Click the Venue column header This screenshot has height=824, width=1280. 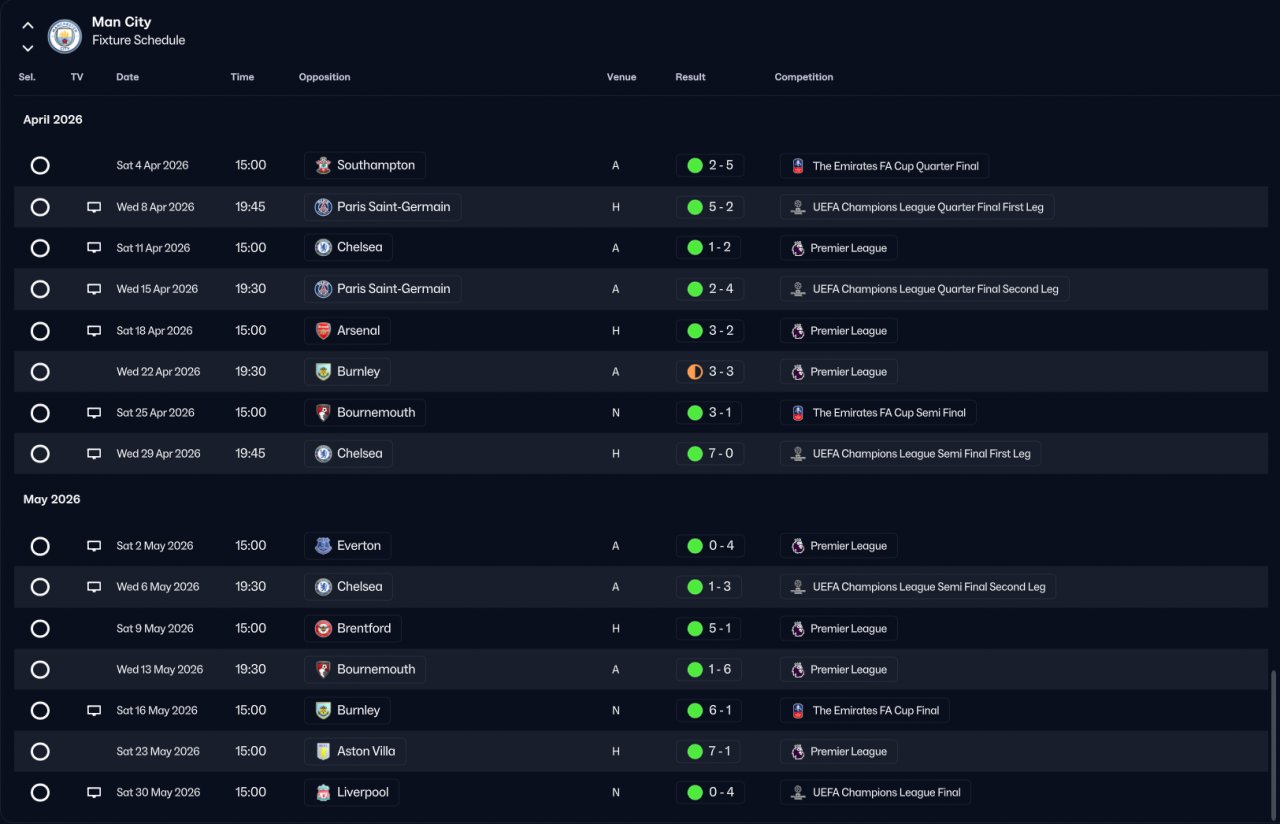621,77
